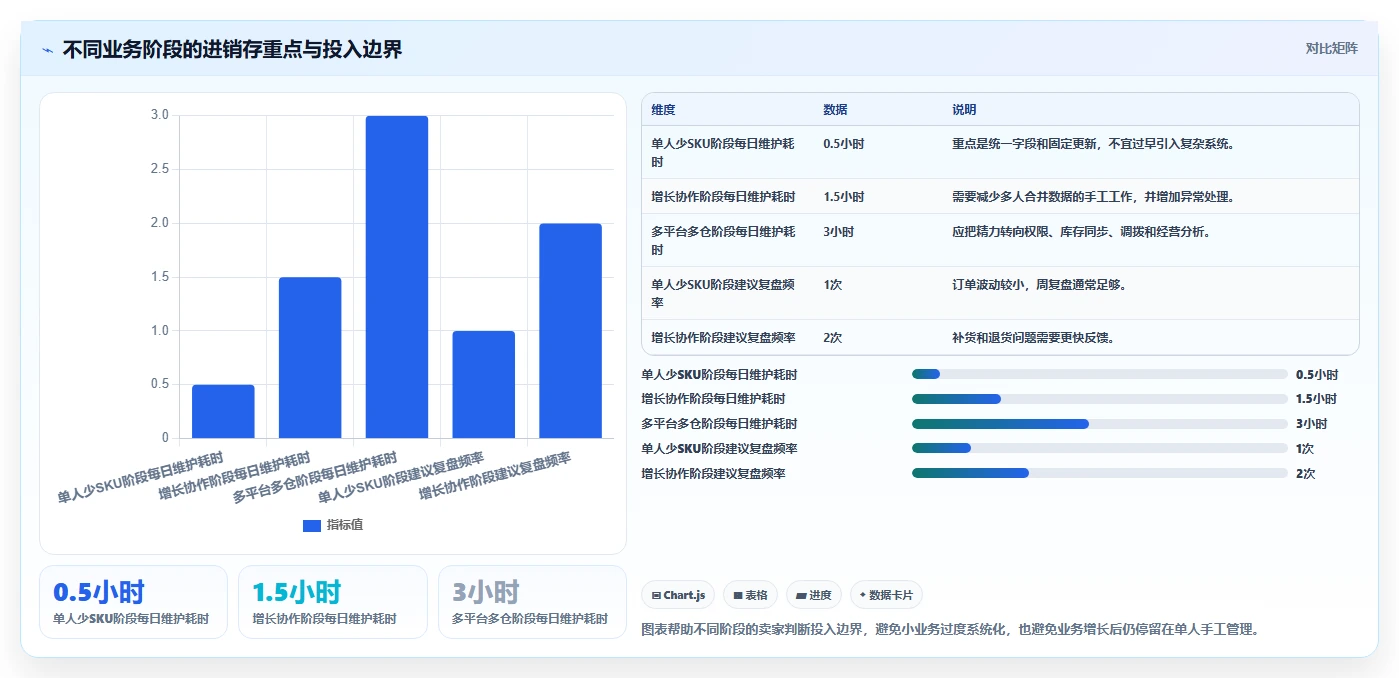Click the 3小时 progress bar
Screen dimensions: 1399x678
pyautogui.click(x=1100, y=424)
